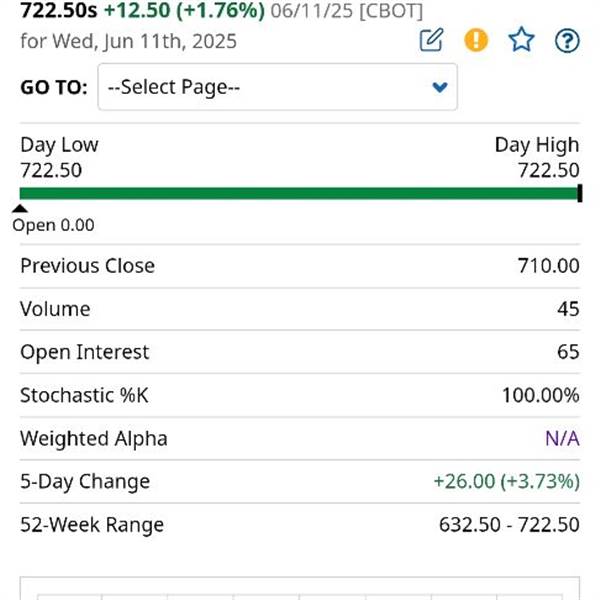Click the Stochastic %K label
The image size is (600, 600).
[84, 395]
